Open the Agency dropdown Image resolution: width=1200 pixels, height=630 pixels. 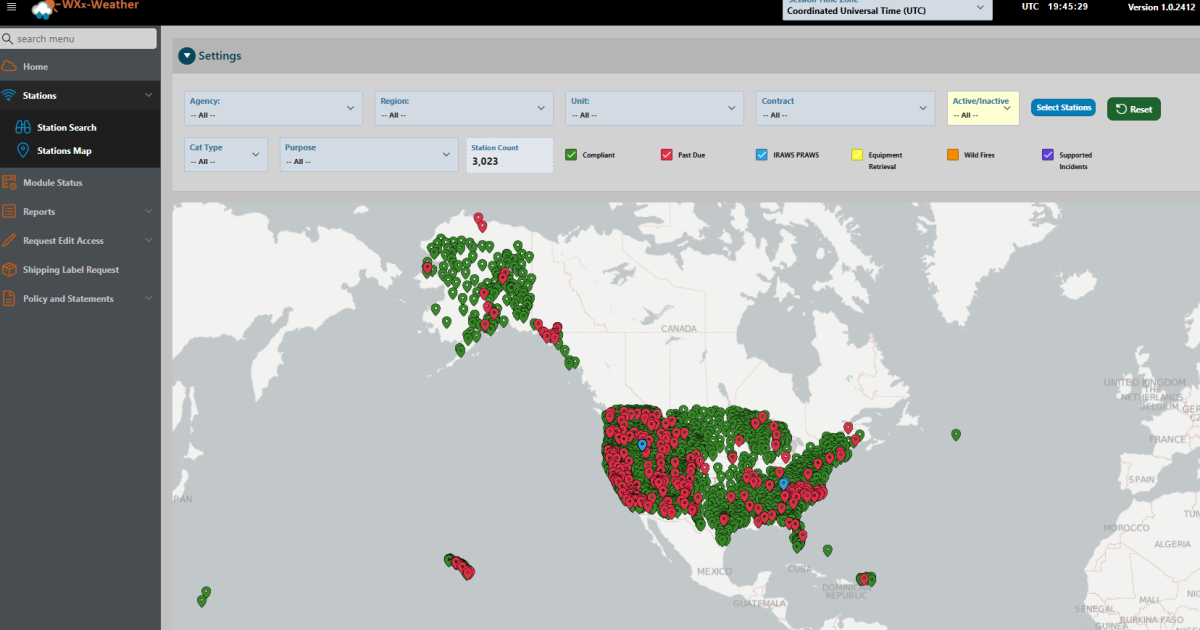273,108
